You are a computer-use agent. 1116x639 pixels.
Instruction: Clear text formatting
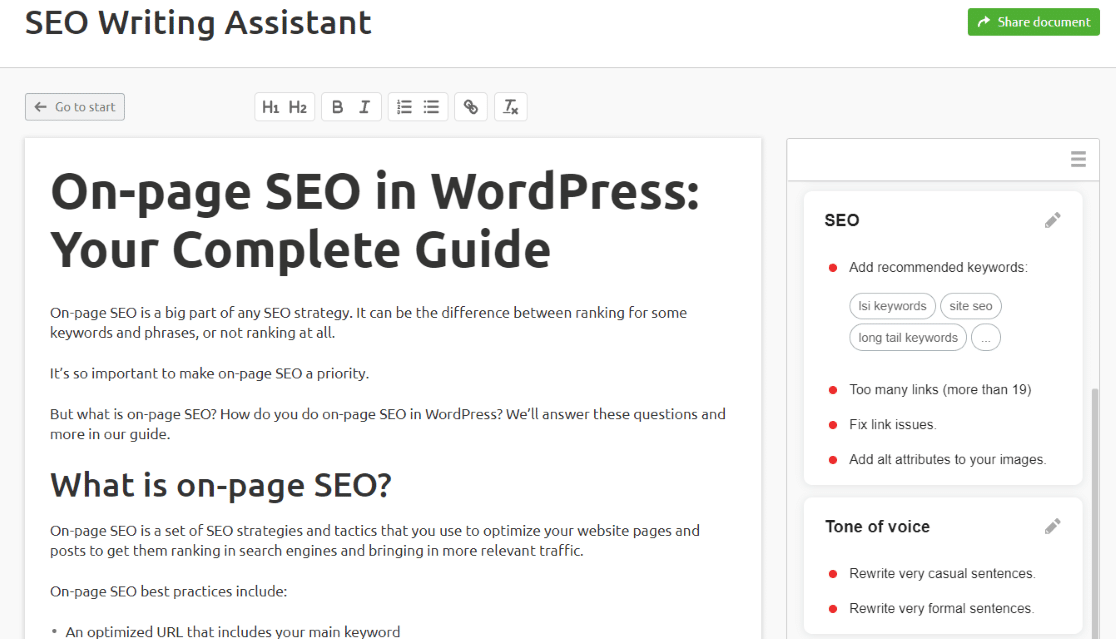(x=510, y=106)
